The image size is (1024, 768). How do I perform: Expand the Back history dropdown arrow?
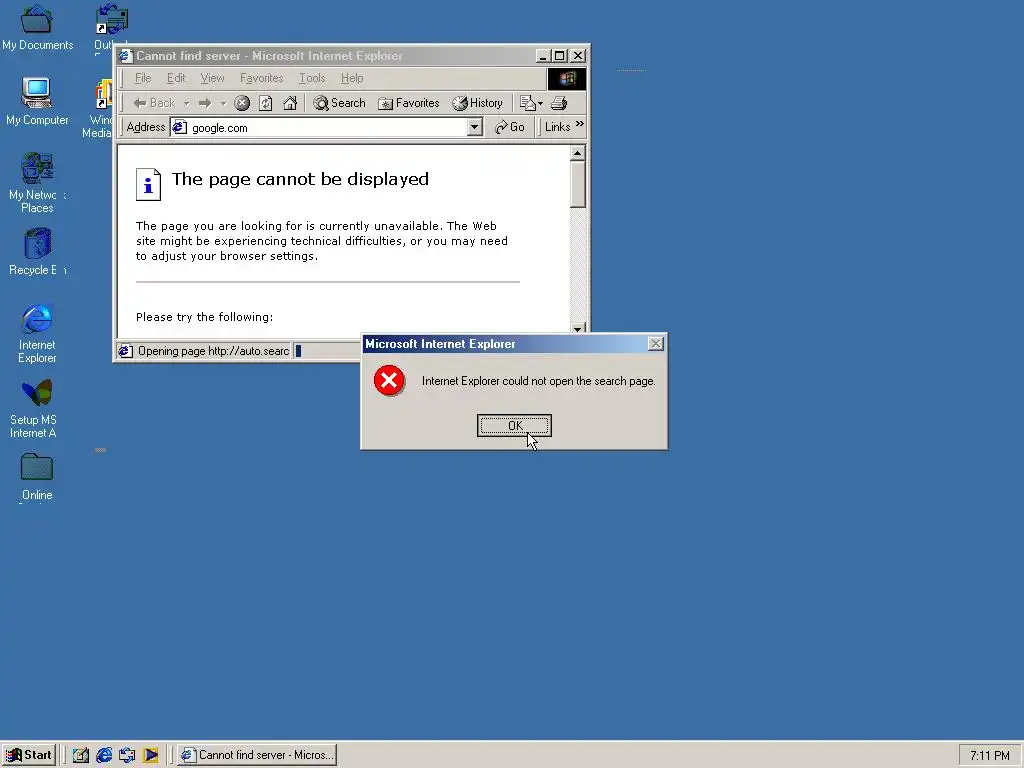(x=186, y=103)
